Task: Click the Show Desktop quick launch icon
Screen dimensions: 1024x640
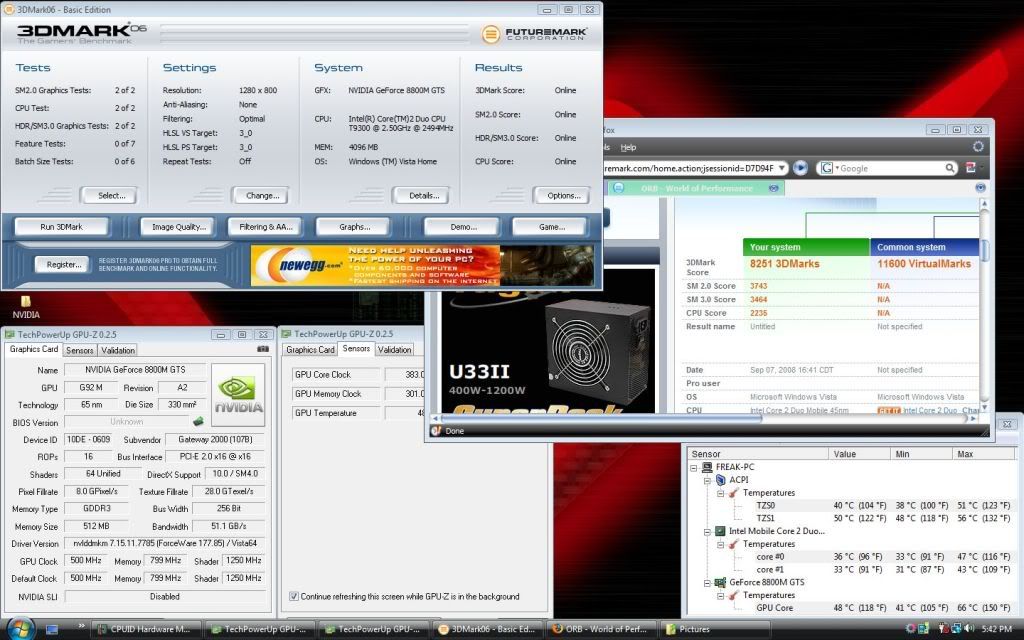Action: coord(52,629)
